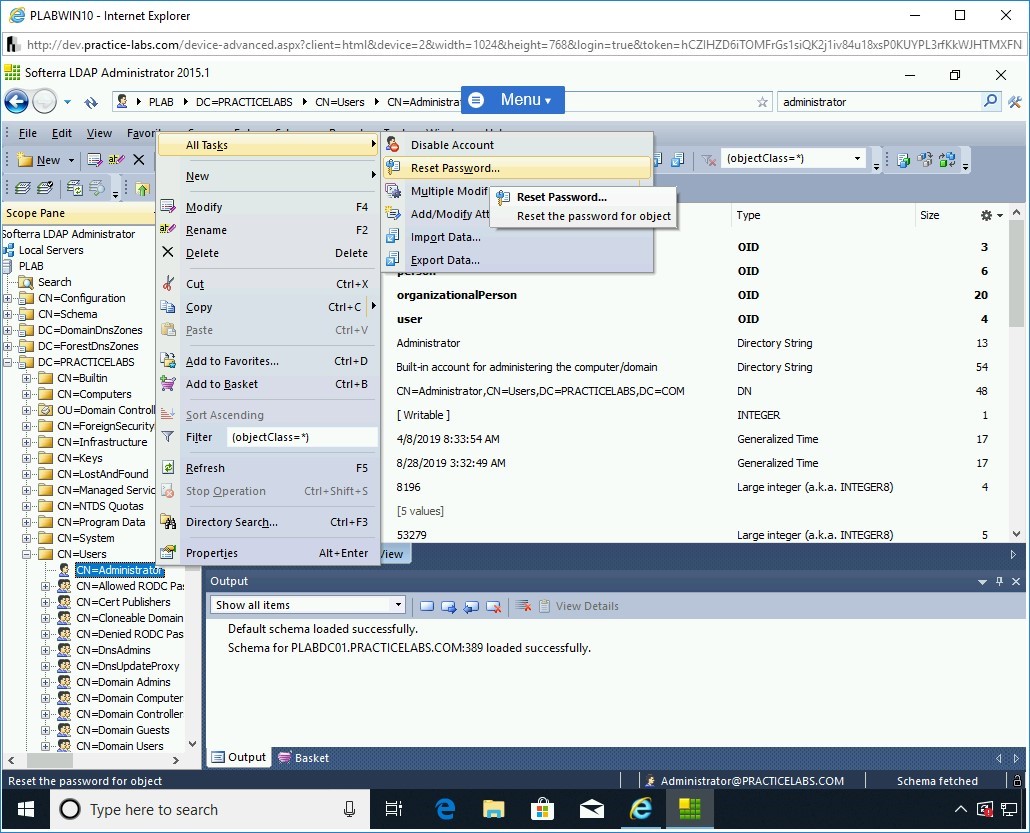The image size is (1030, 833).
Task: Open the Show all items dropdown
Action: 398,605
